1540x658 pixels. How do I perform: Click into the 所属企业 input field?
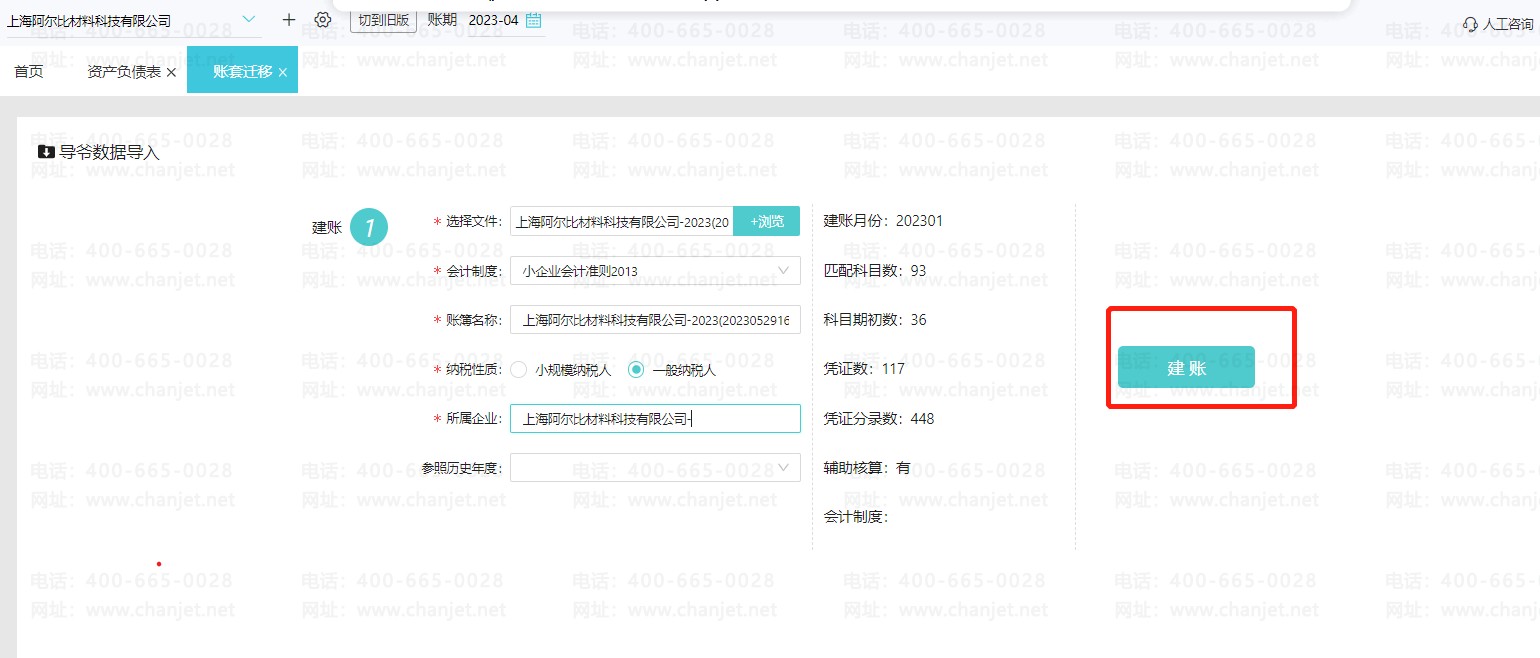[655, 419]
